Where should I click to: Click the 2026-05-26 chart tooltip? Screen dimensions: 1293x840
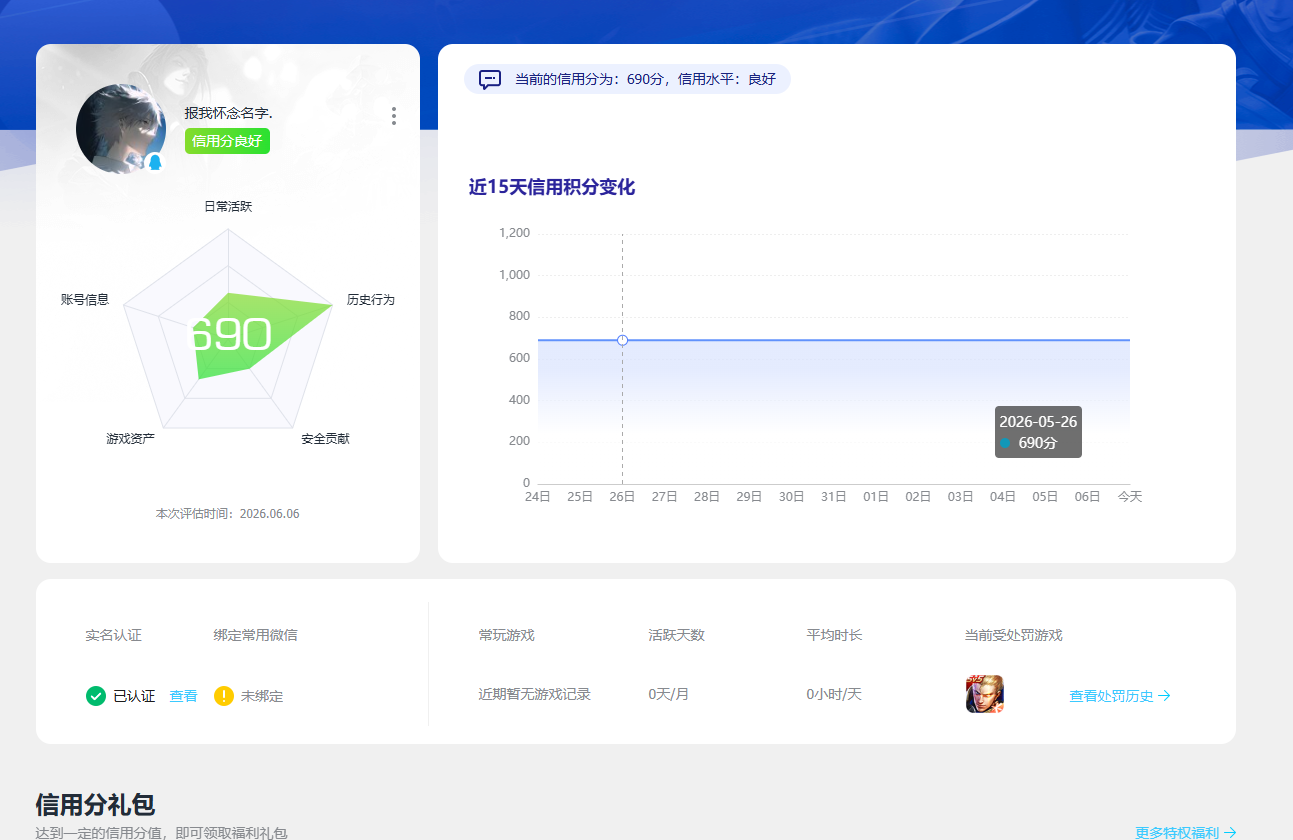coord(1038,432)
